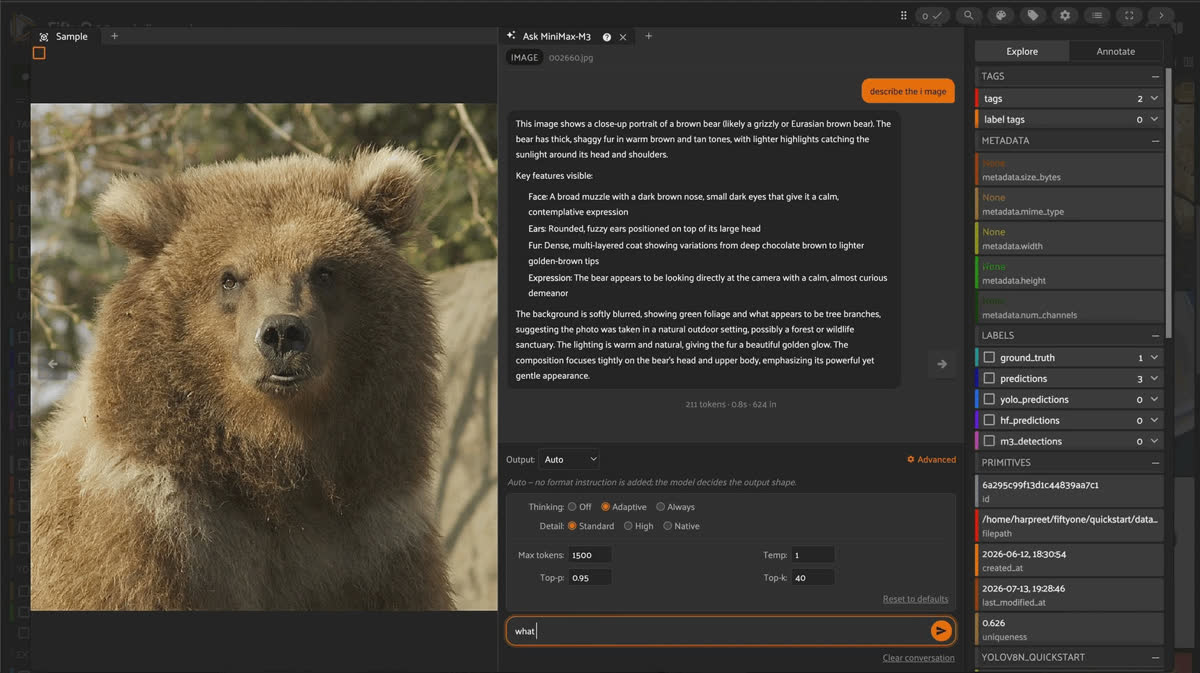Expand the m3_detections row chevron

[x=1154, y=441]
